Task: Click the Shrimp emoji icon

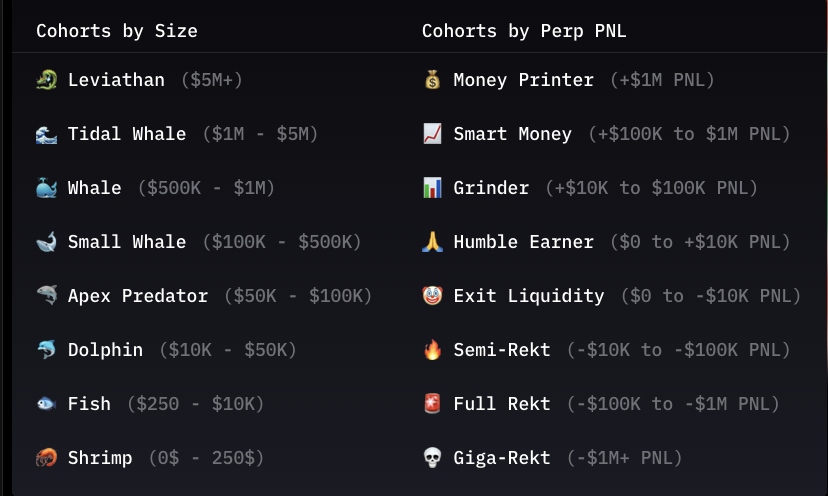Action: point(46,458)
